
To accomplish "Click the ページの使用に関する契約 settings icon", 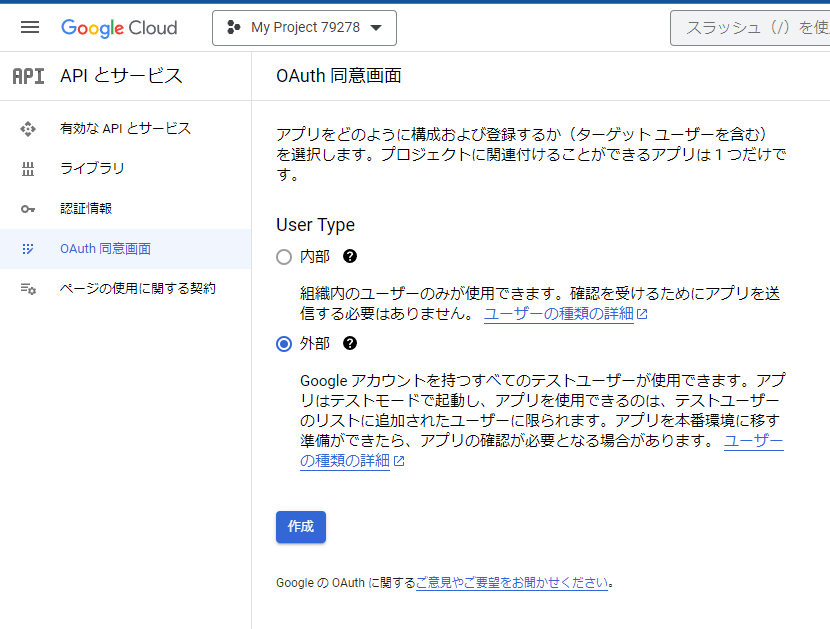I will coord(28,289).
